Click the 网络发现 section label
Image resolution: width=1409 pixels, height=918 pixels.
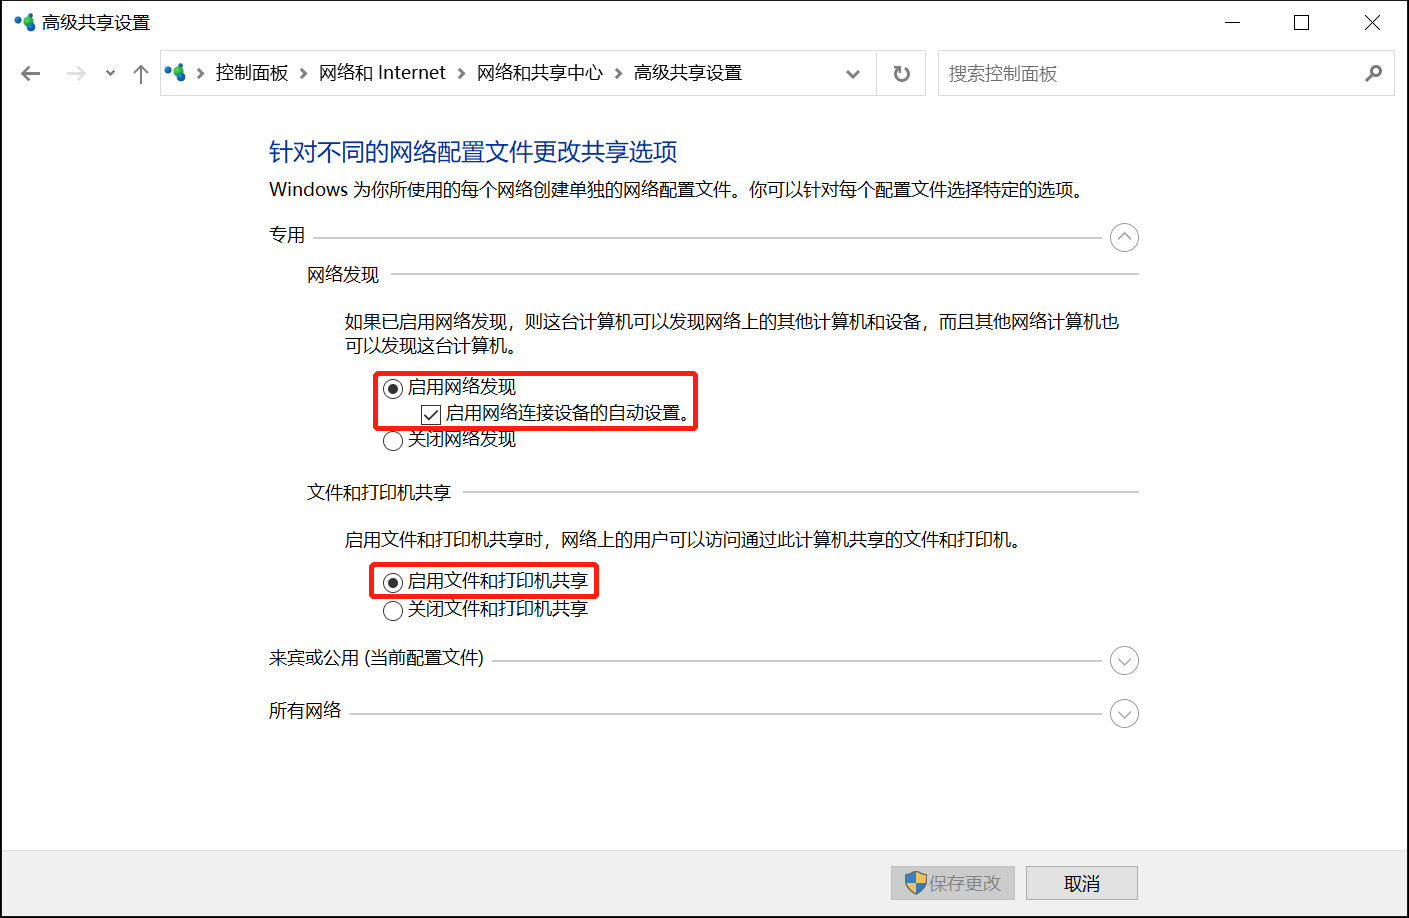pyautogui.click(x=343, y=274)
